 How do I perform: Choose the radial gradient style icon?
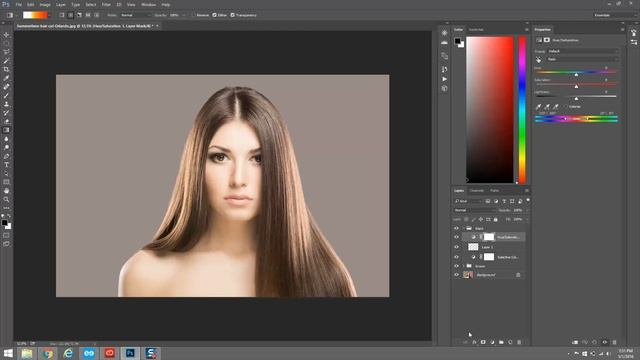point(71,15)
